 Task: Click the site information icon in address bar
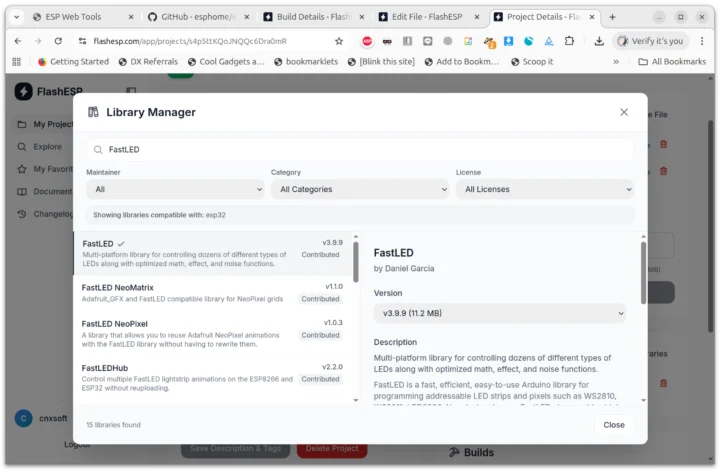click(x=83, y=41)
